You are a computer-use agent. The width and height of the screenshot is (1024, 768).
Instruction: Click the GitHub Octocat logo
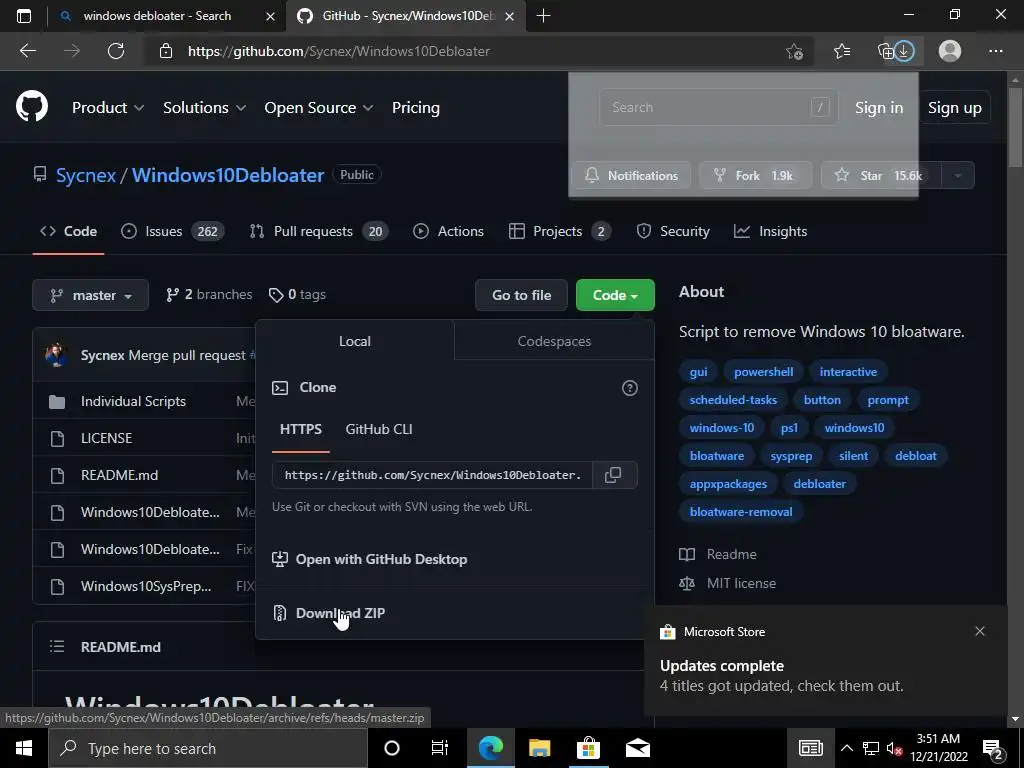pos(32,106)
